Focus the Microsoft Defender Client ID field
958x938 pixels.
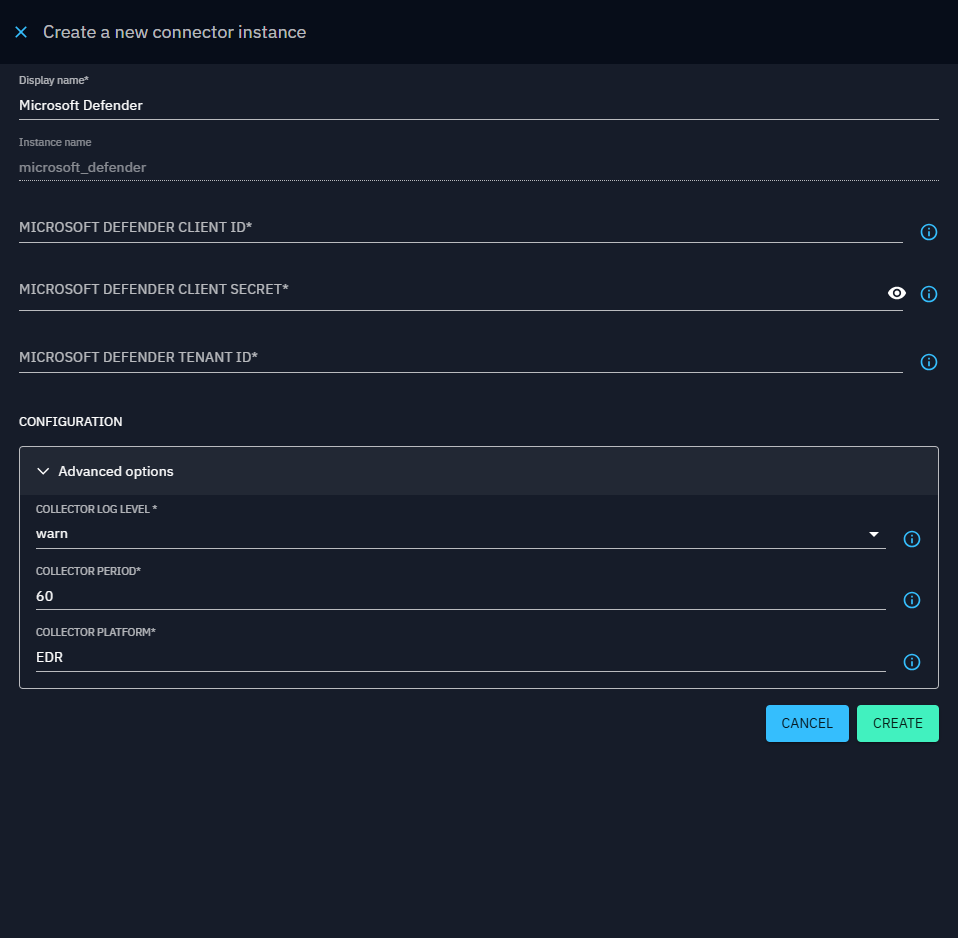pos(460,228)
